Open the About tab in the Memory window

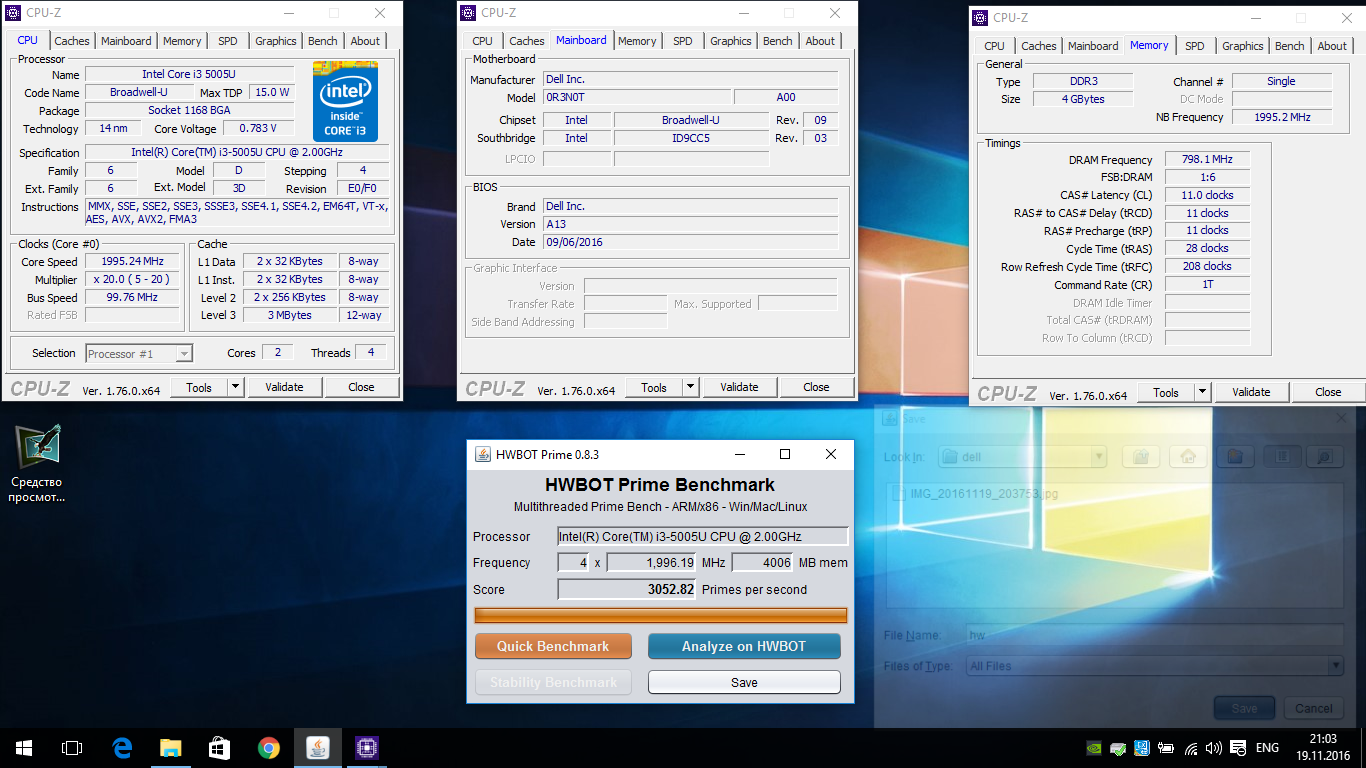coord(1332,46)
